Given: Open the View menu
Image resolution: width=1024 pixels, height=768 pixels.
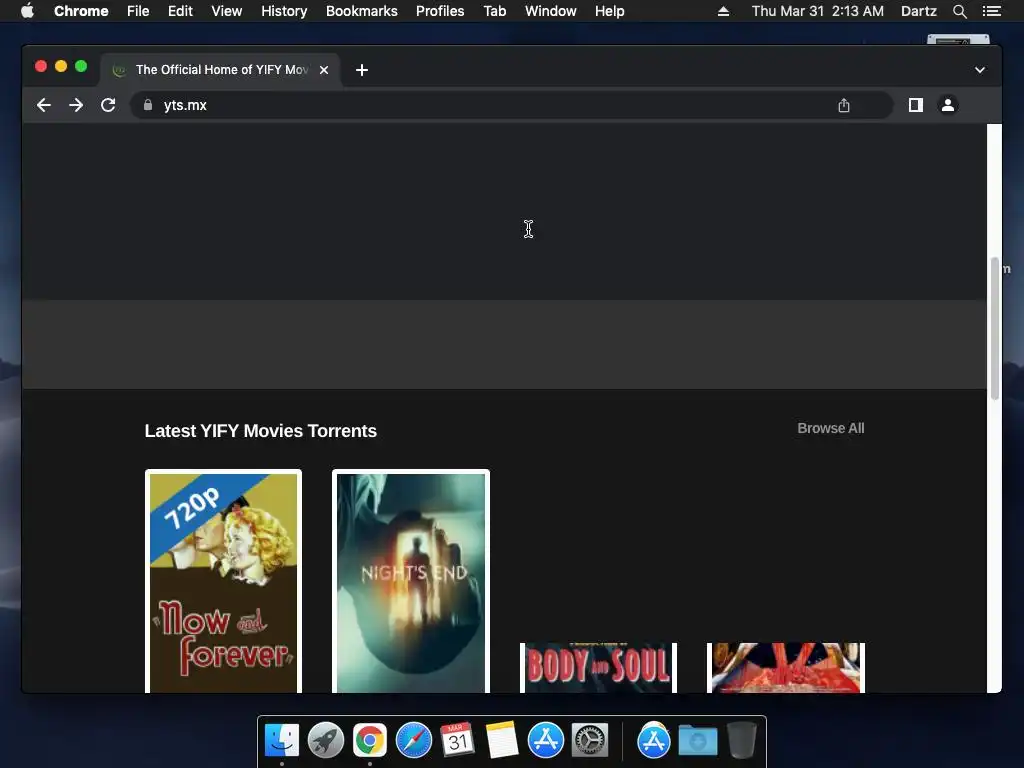Looking at the screenshot, I should [227, 11].
